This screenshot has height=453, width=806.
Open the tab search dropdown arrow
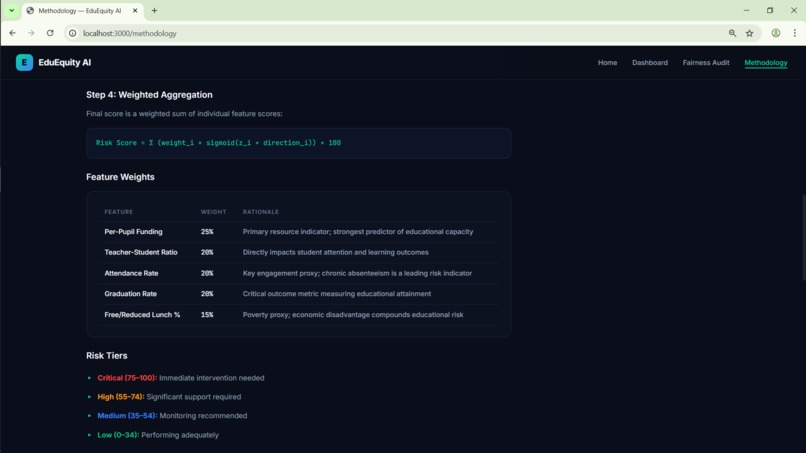coord(11,10)
